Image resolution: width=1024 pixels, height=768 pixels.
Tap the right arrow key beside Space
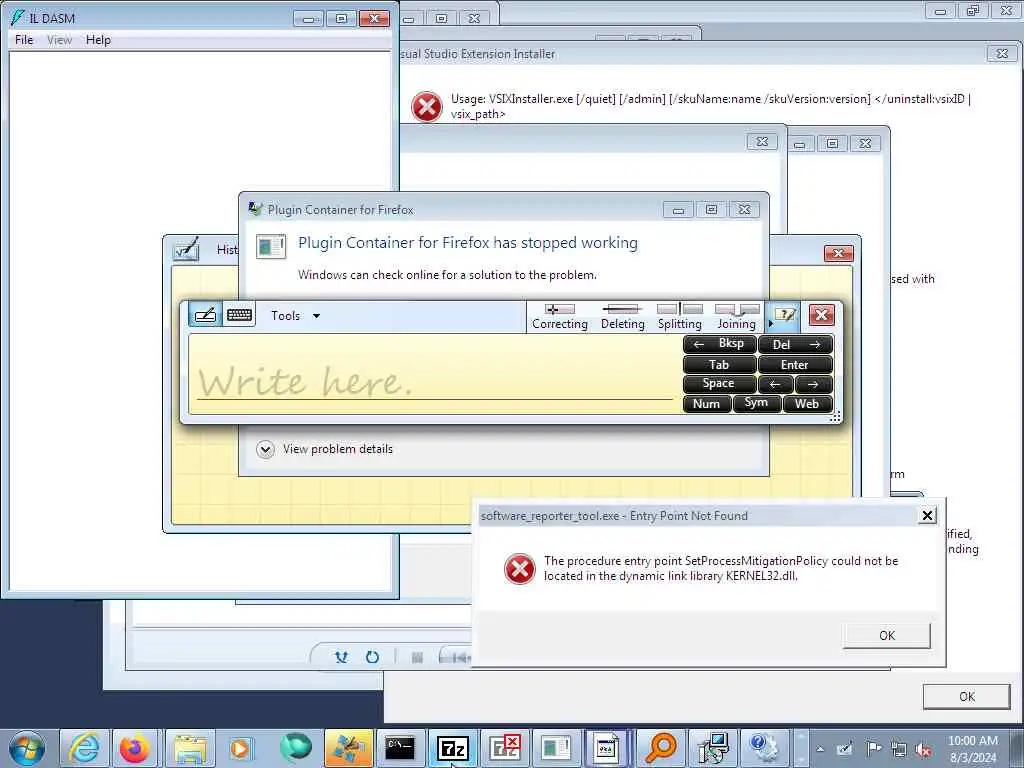tap(814, 384)
